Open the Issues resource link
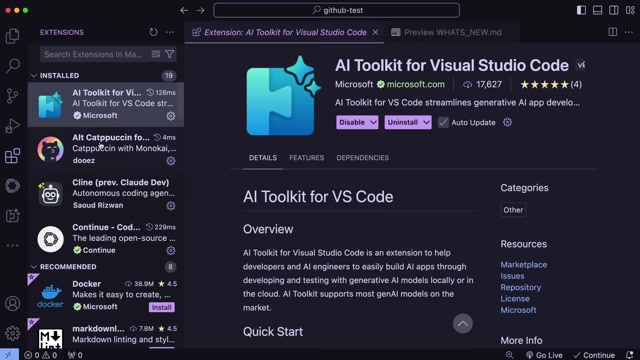 [x=512, y=276]
